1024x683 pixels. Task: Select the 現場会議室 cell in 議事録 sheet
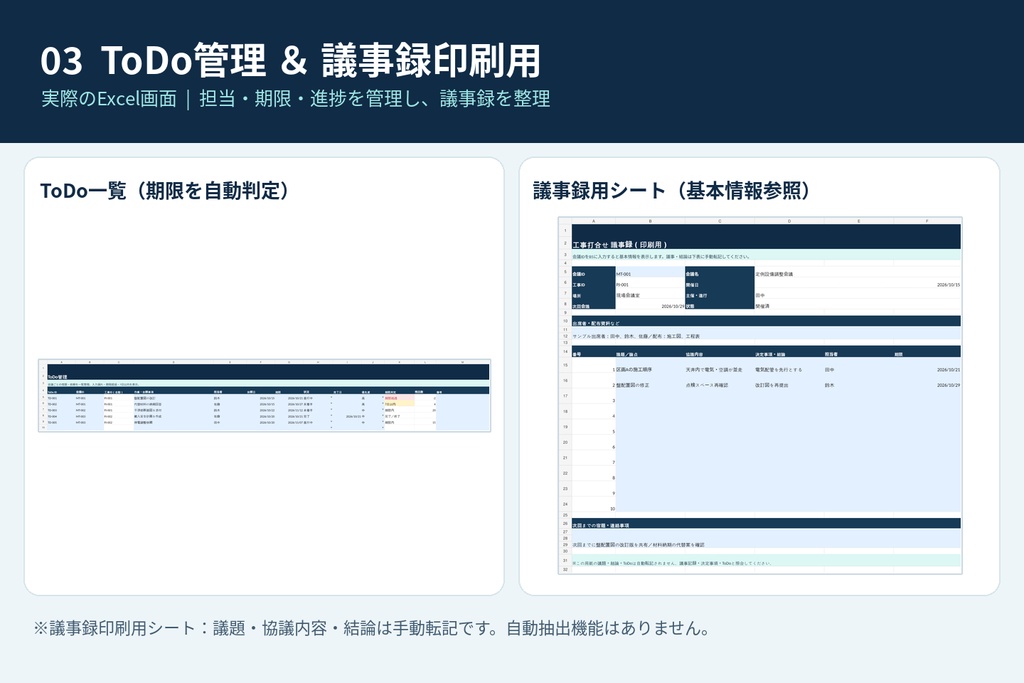[x=650, y=295]
